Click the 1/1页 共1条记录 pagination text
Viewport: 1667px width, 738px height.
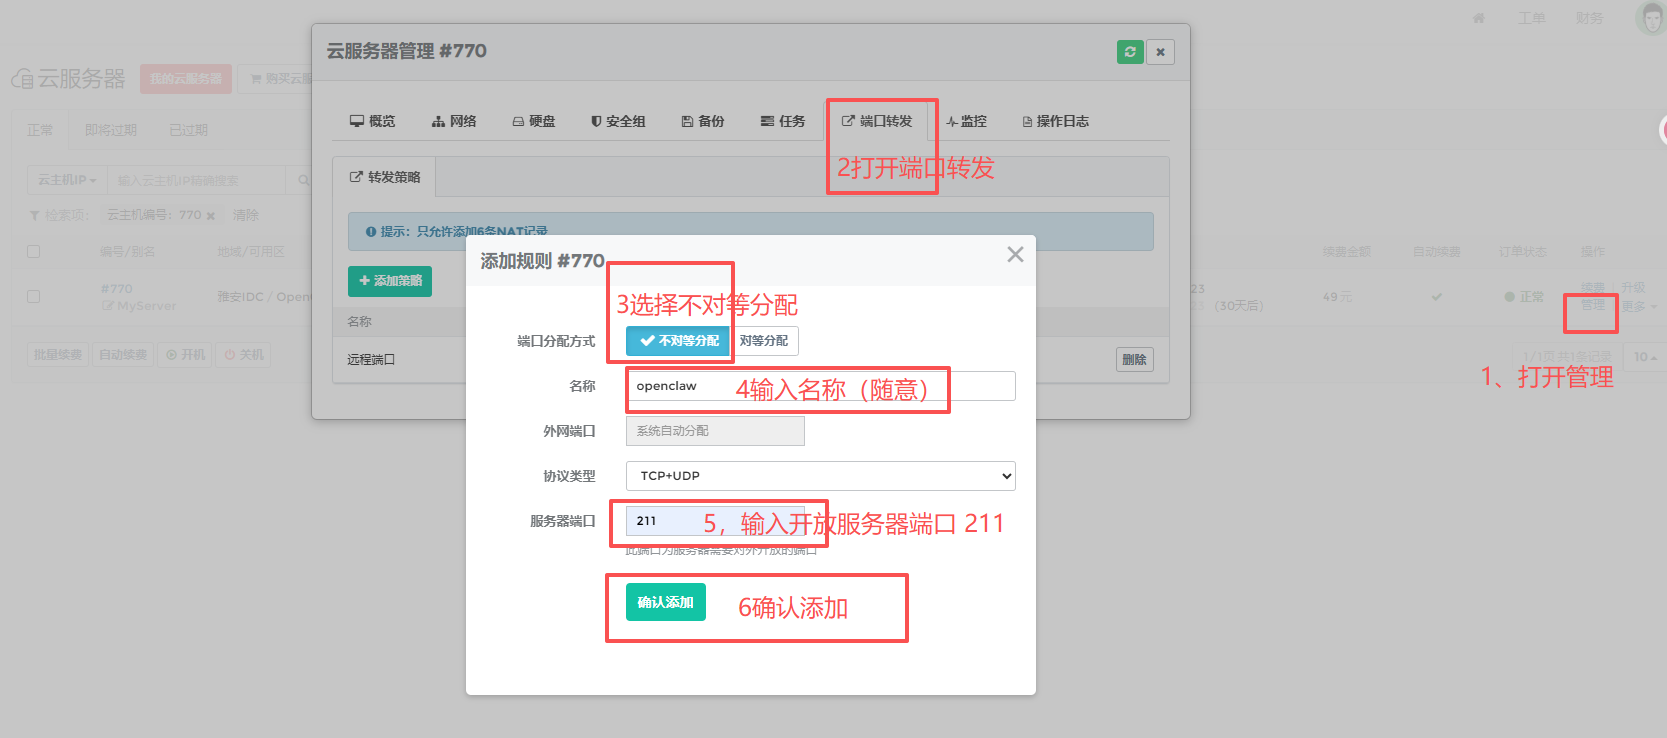coord(1568,357)
